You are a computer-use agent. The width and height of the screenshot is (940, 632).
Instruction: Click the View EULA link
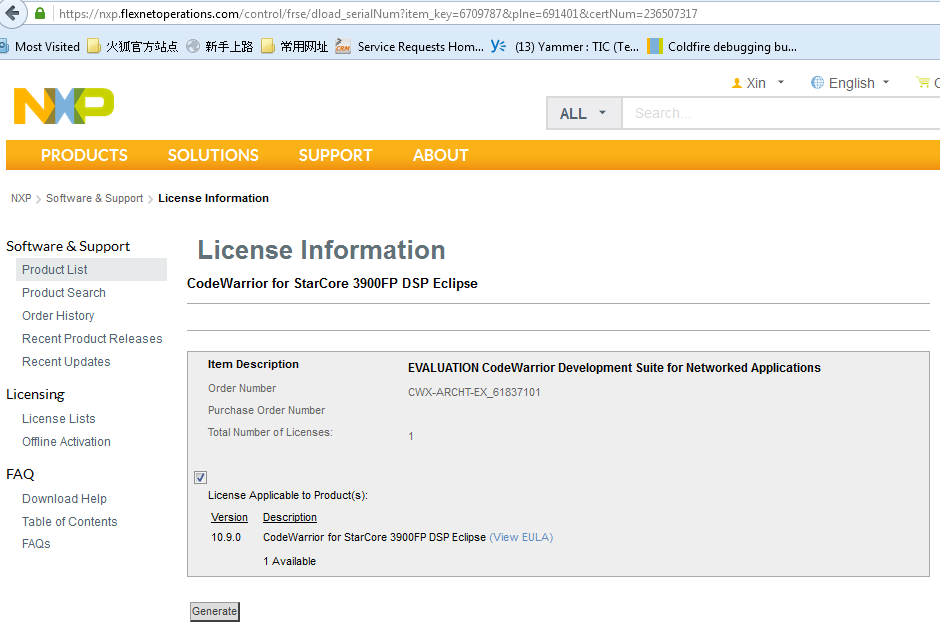pos(521,537)
